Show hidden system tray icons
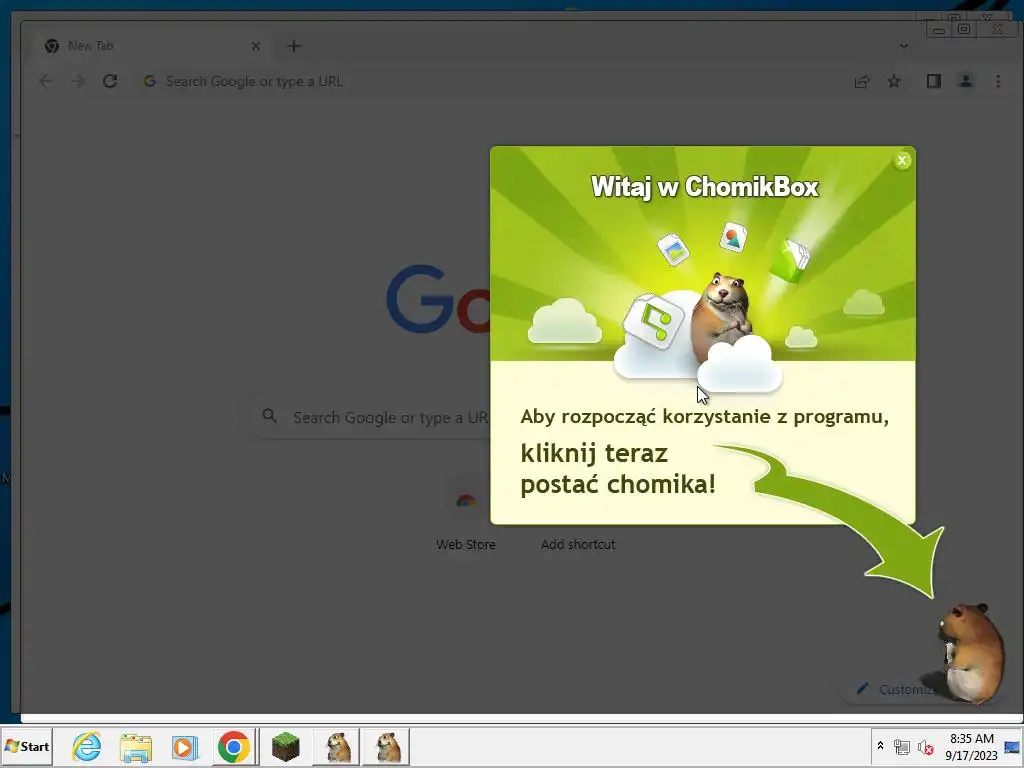 tap(880, 746)
